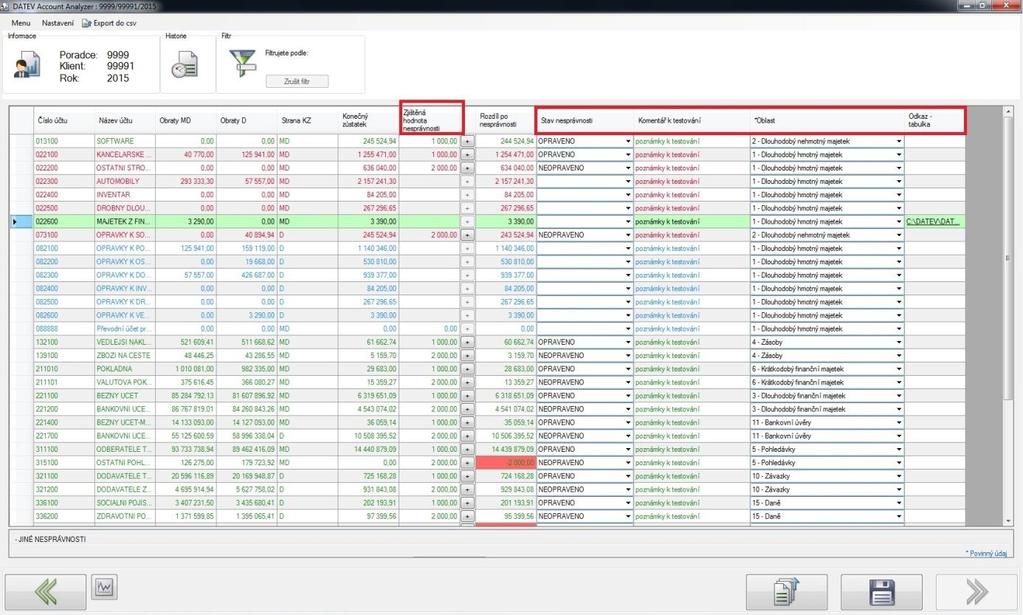This screenshot has height=615, width=1023.
Task: Click plus button in 211010 POKLADNA row
Action: coord(467,368)
